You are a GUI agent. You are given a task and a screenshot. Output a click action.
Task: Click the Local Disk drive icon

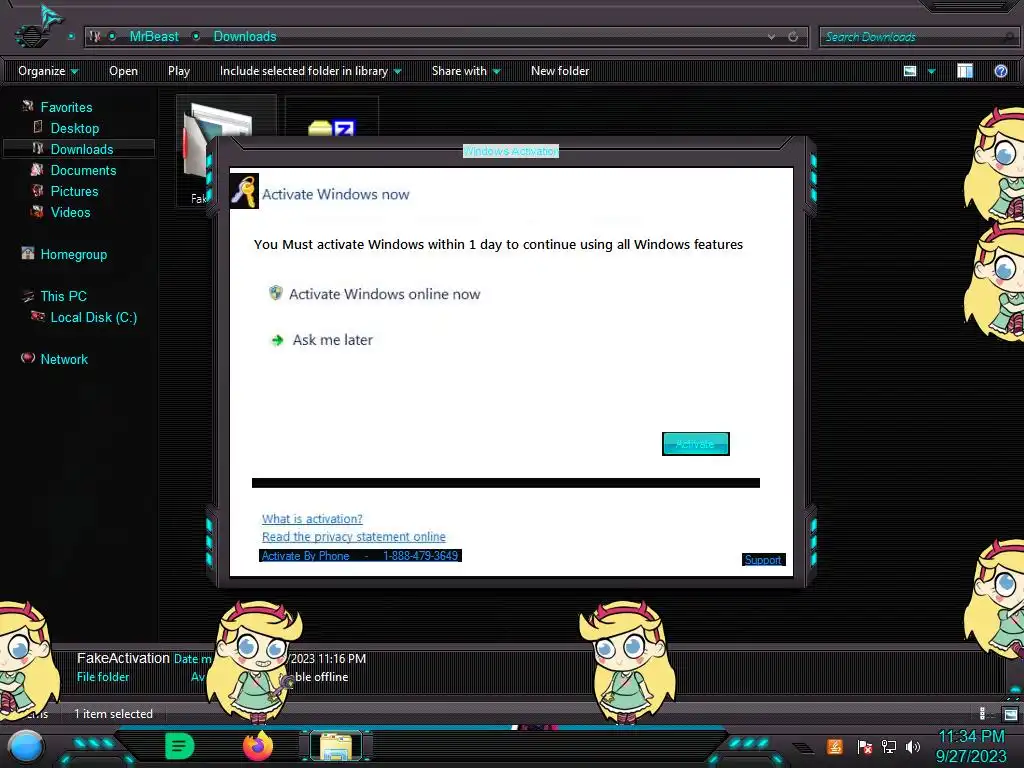click(38, 316)
